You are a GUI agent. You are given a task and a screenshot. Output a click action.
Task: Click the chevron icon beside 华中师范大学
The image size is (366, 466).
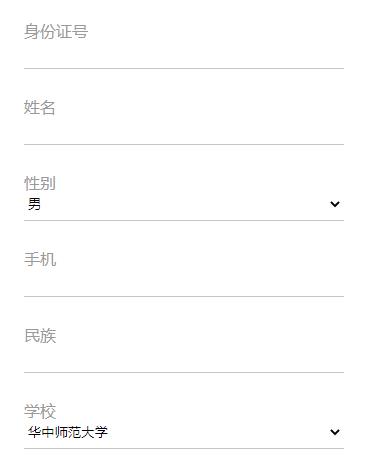pos(335,432)
